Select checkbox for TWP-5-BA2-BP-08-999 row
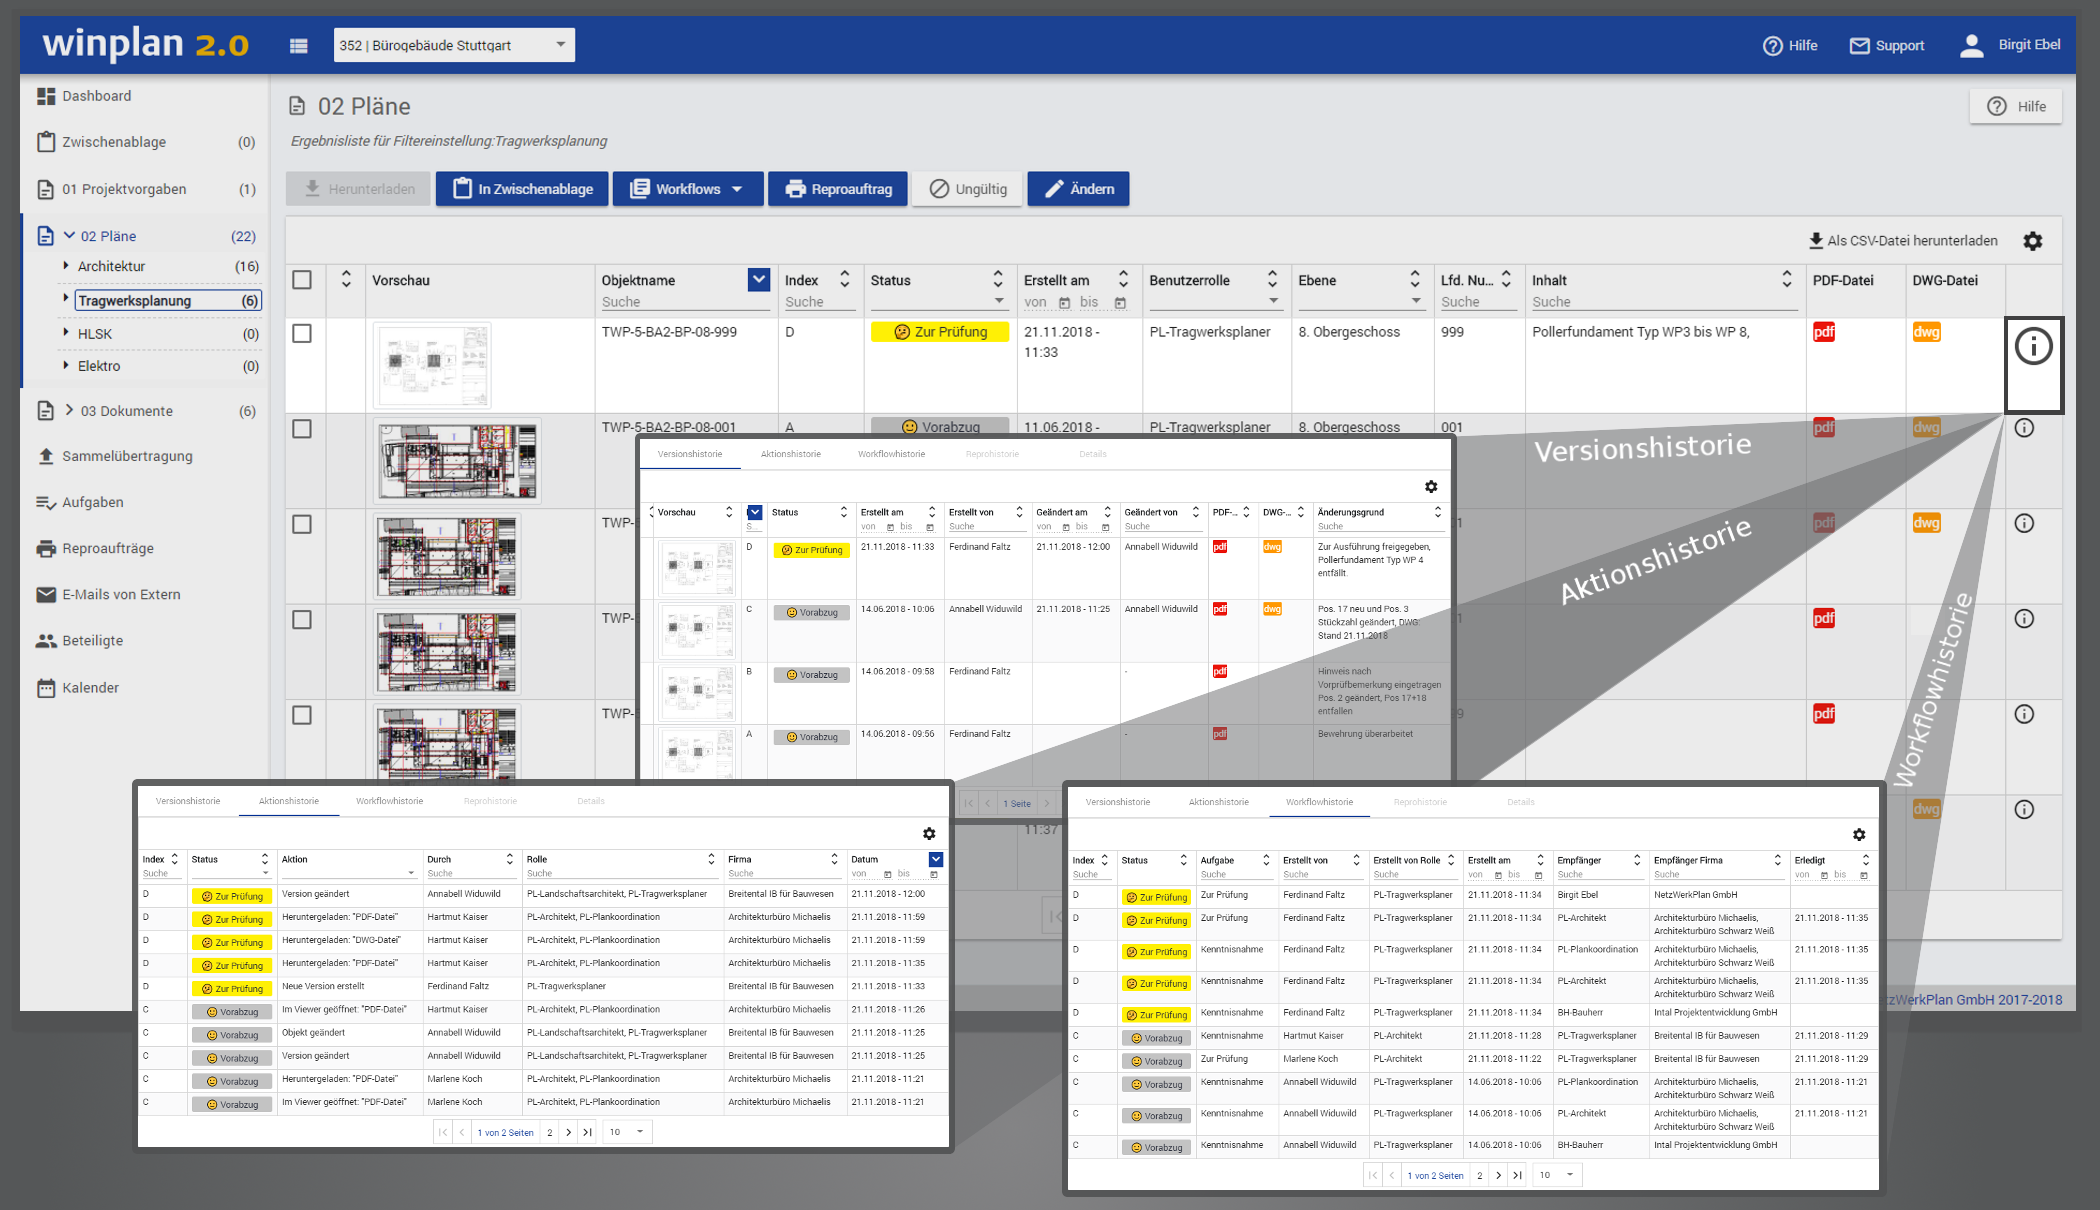2100x1210 pixels. (x=302, y=333)
